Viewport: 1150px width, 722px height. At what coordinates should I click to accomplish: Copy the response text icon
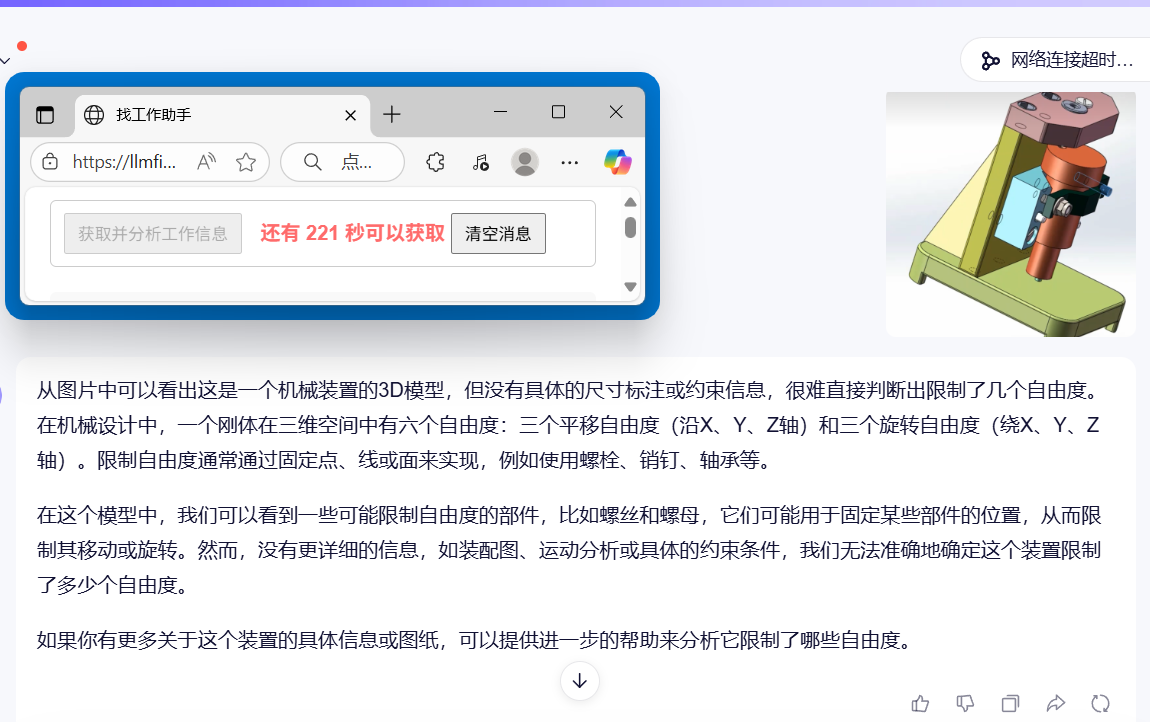coord(1010,704)
